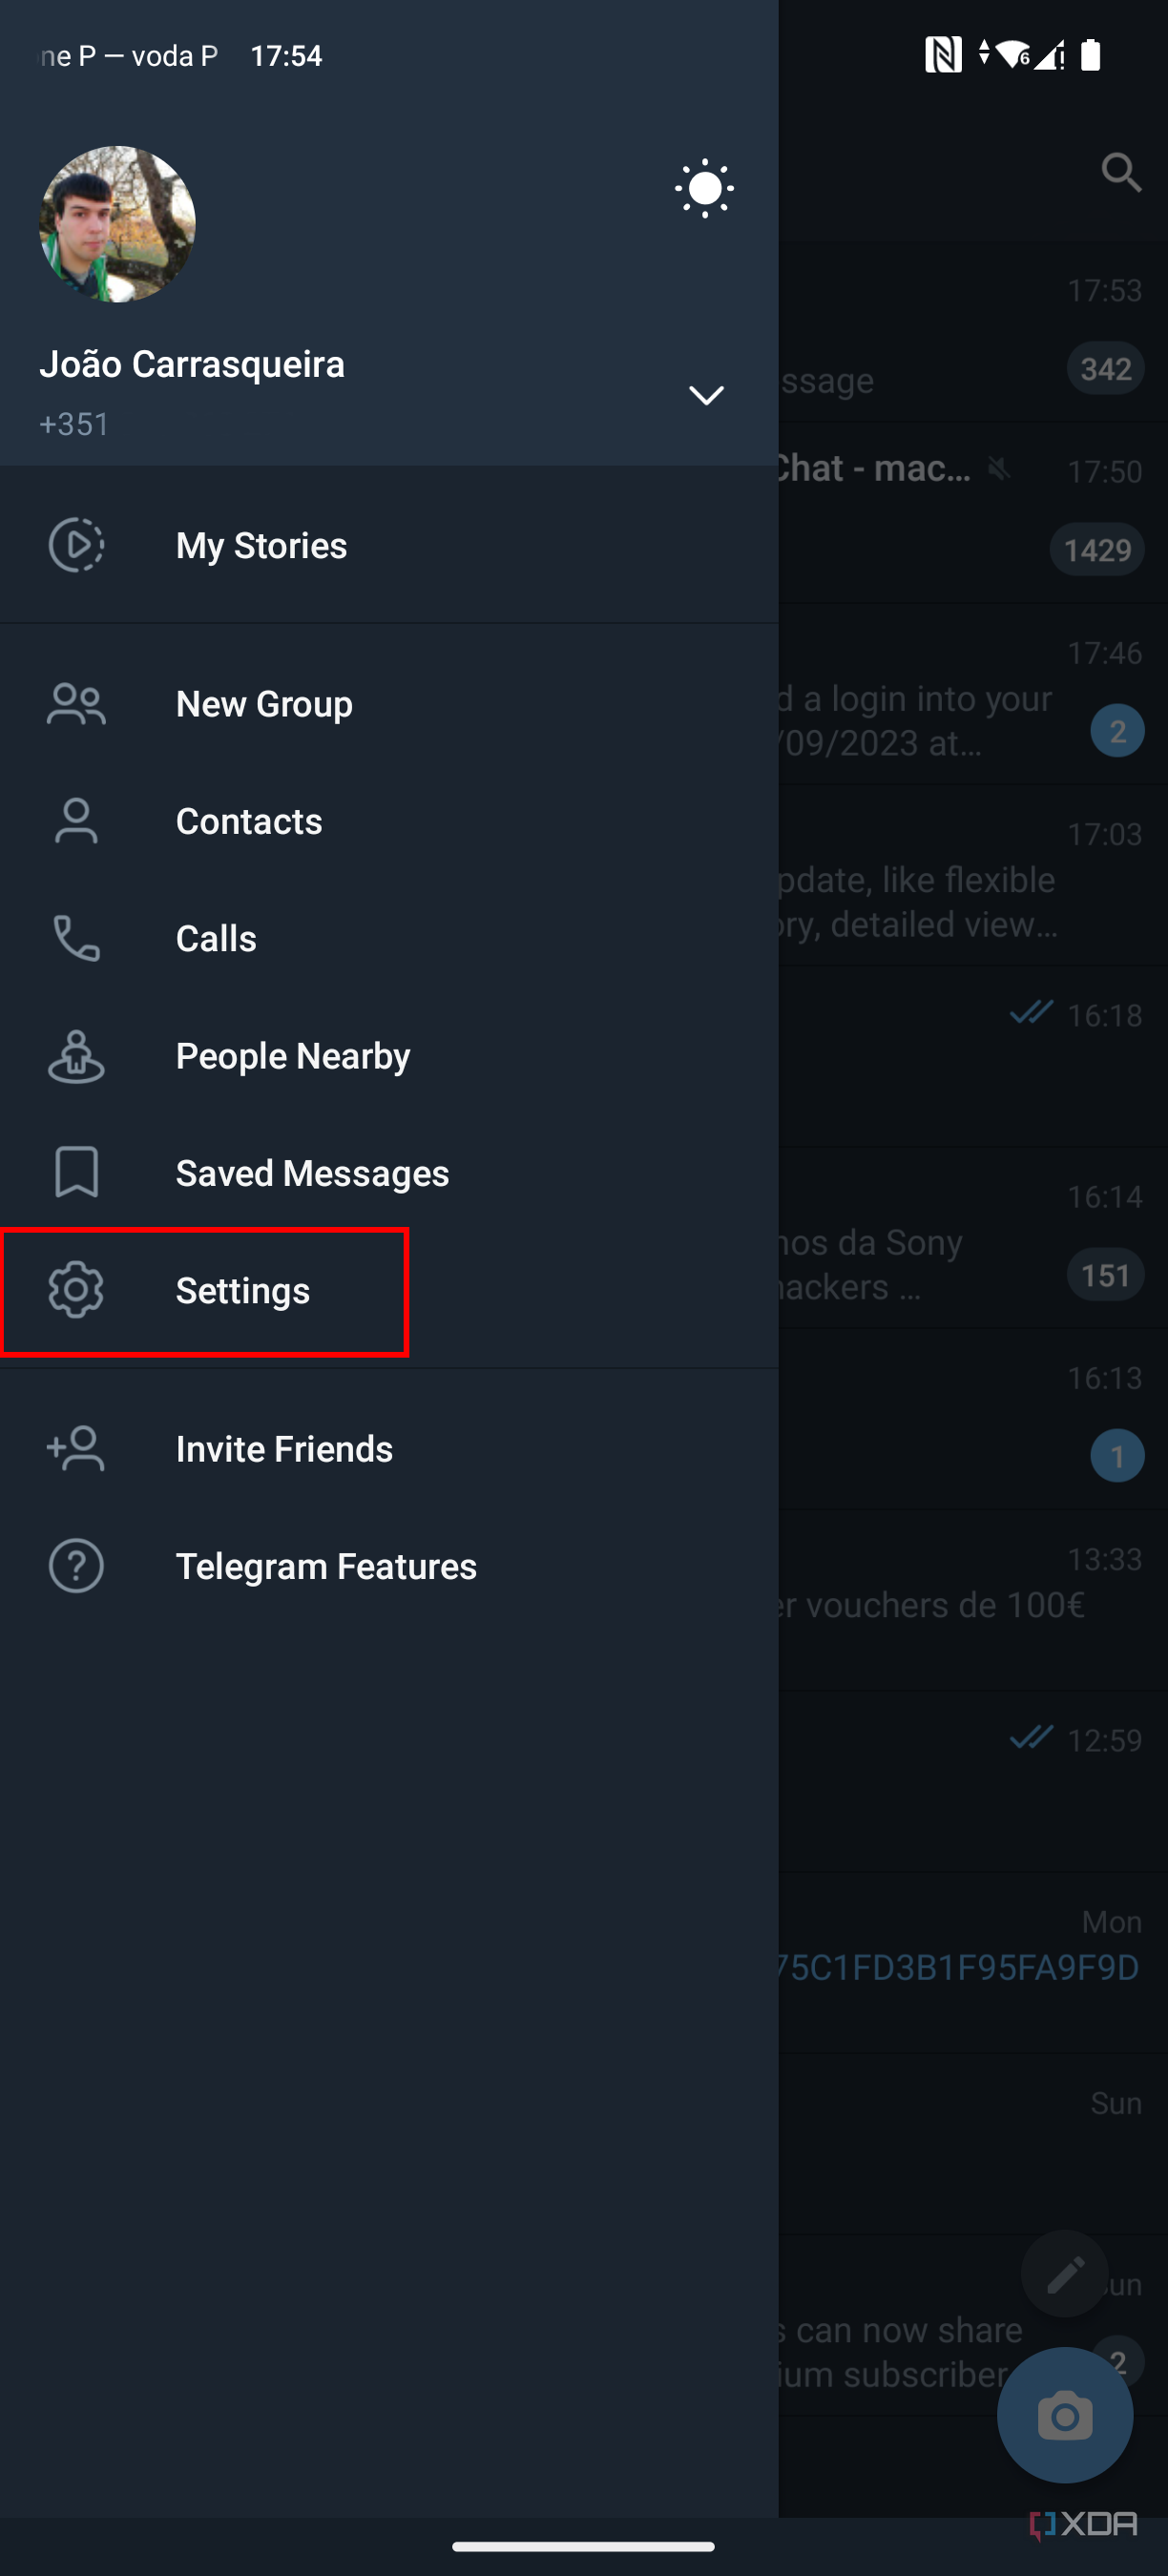Open the camera for a new story
The image size is (1168, 2576).
1064,2414
